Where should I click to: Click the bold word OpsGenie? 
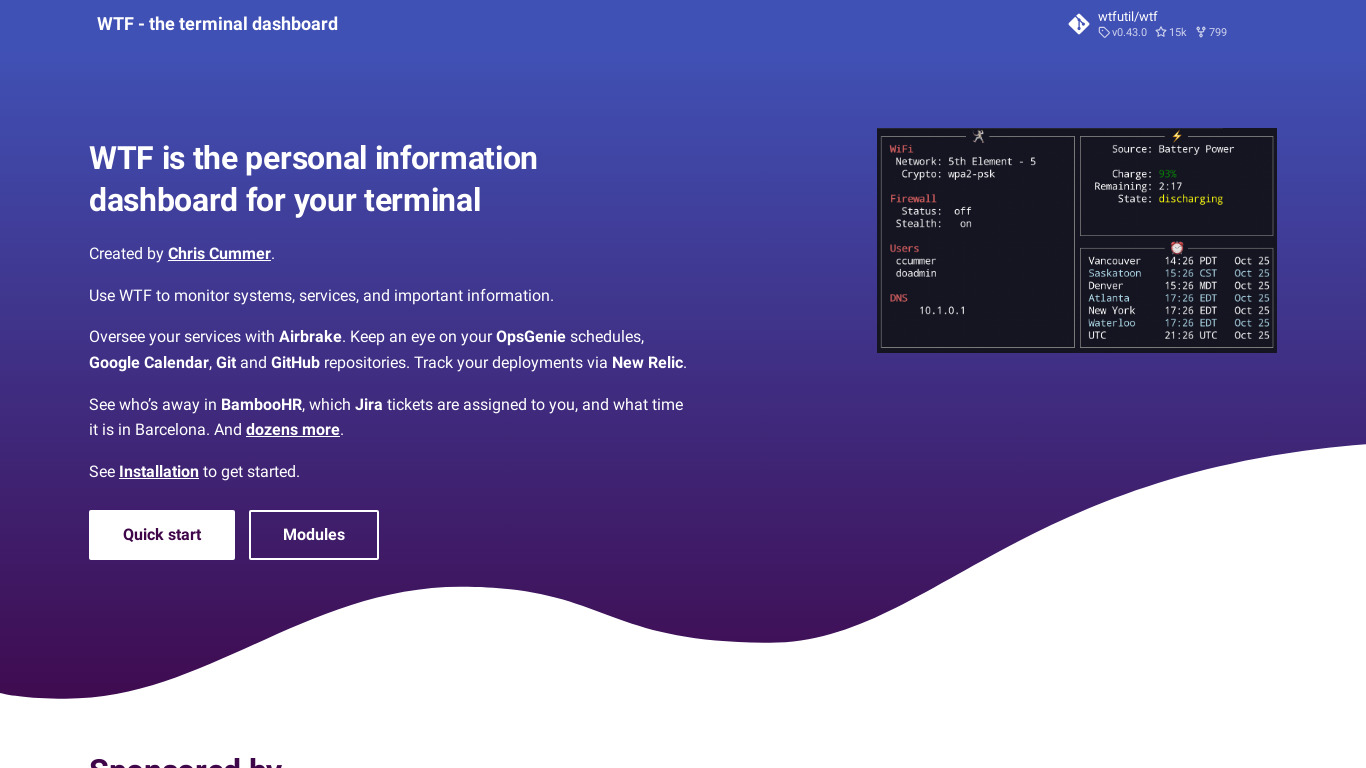531,337
